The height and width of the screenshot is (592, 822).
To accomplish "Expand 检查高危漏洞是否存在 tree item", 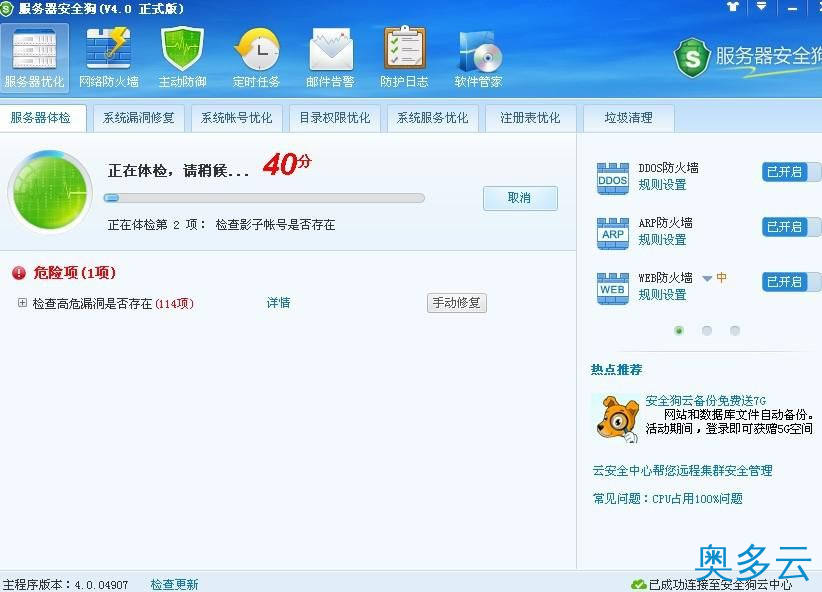I will pos(22,303).
